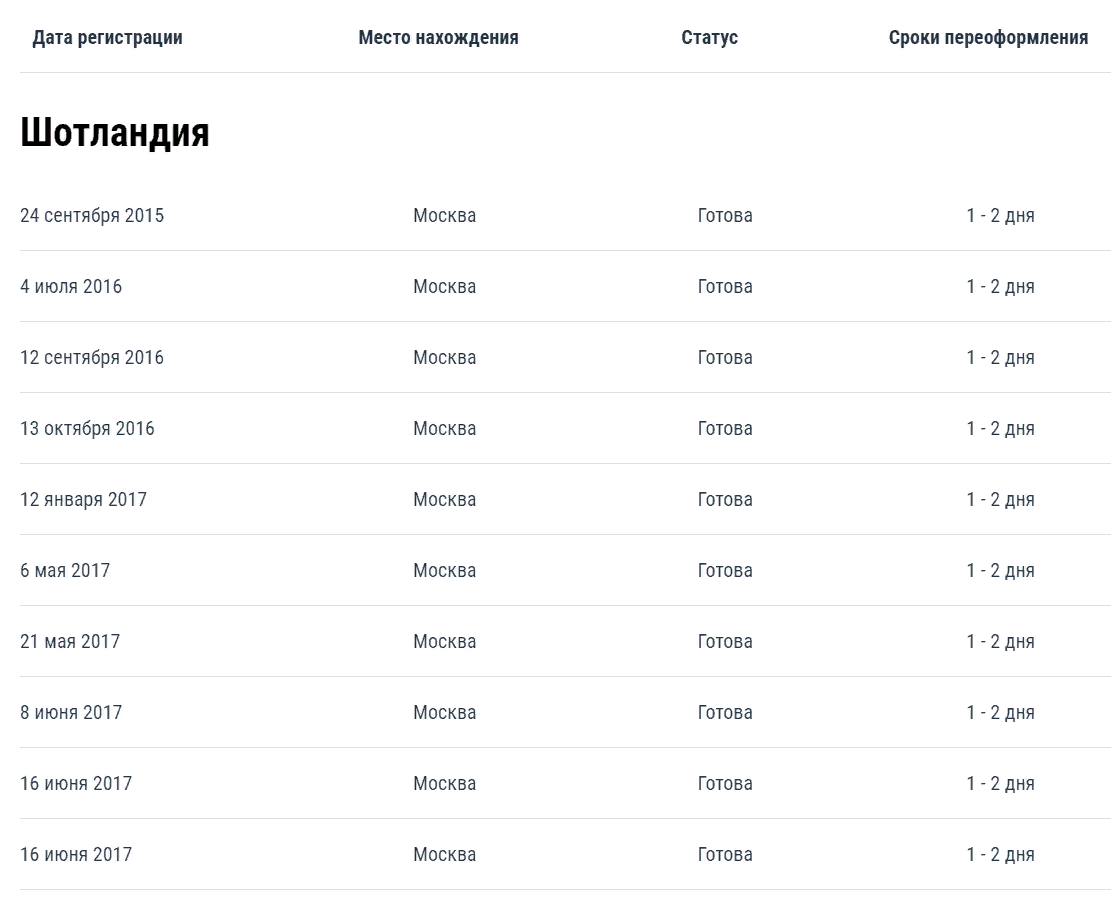The height and width of the screenshot is (910, 1111).
Task: Click "Москва" in the 6 мая 2017 row
Action: click(445, 571)
